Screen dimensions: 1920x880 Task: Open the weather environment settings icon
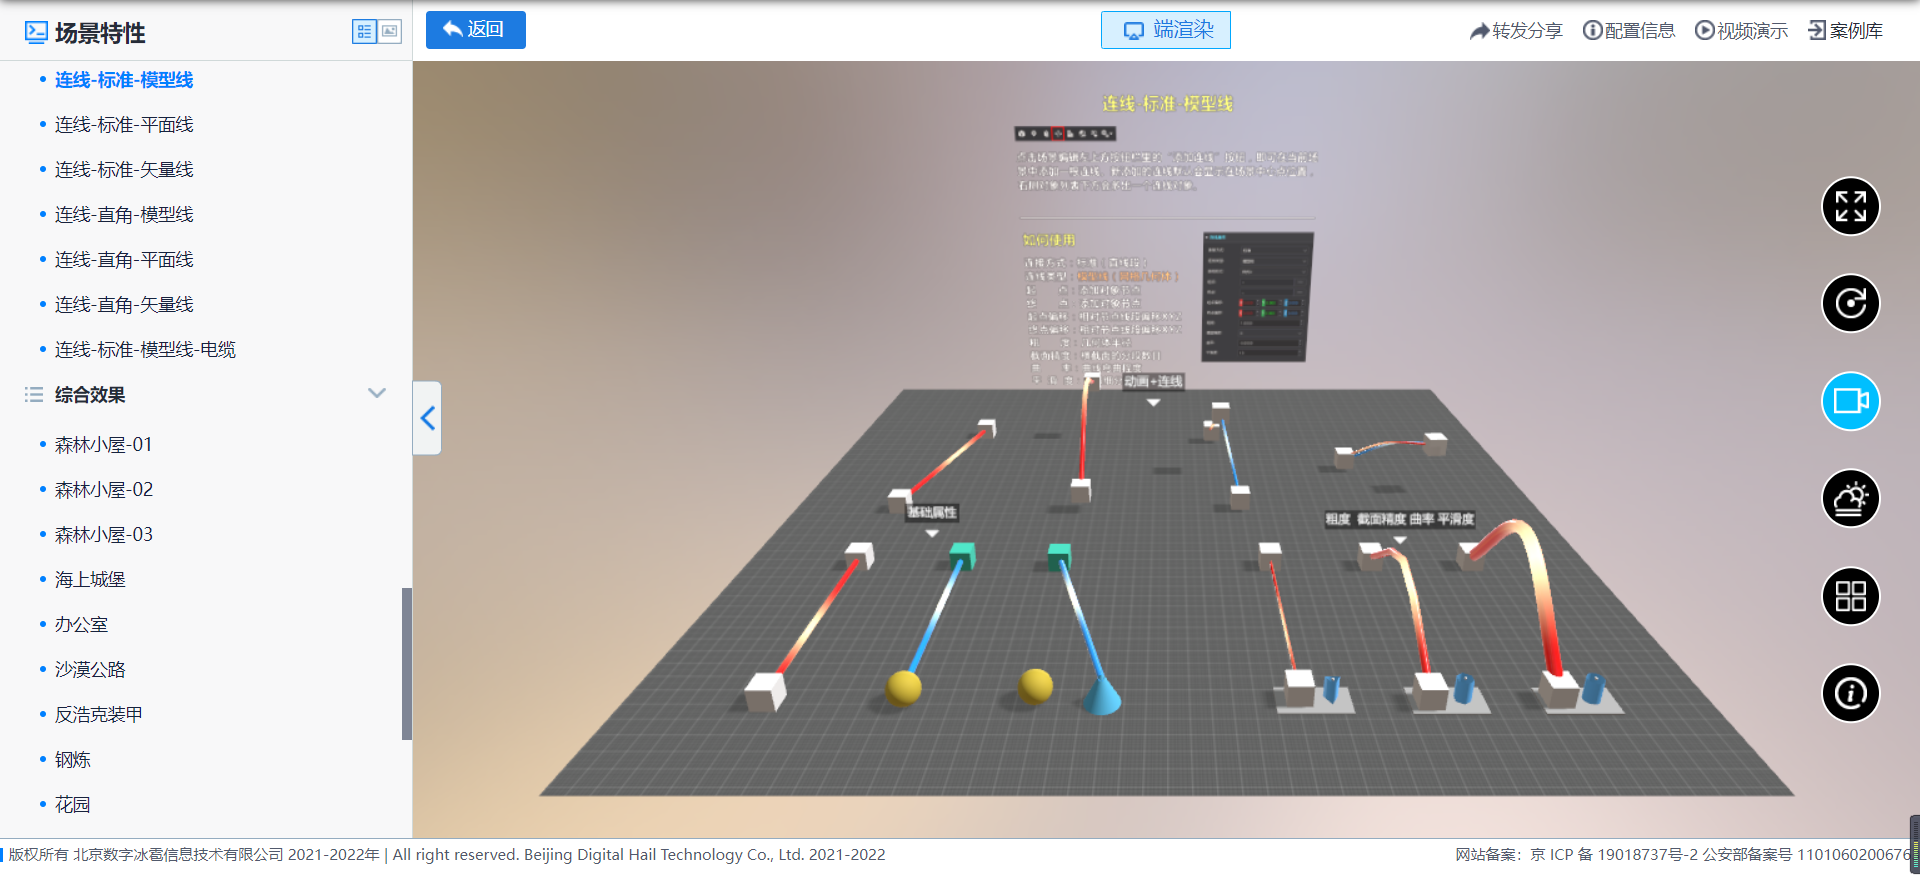tap(1850, 498)
